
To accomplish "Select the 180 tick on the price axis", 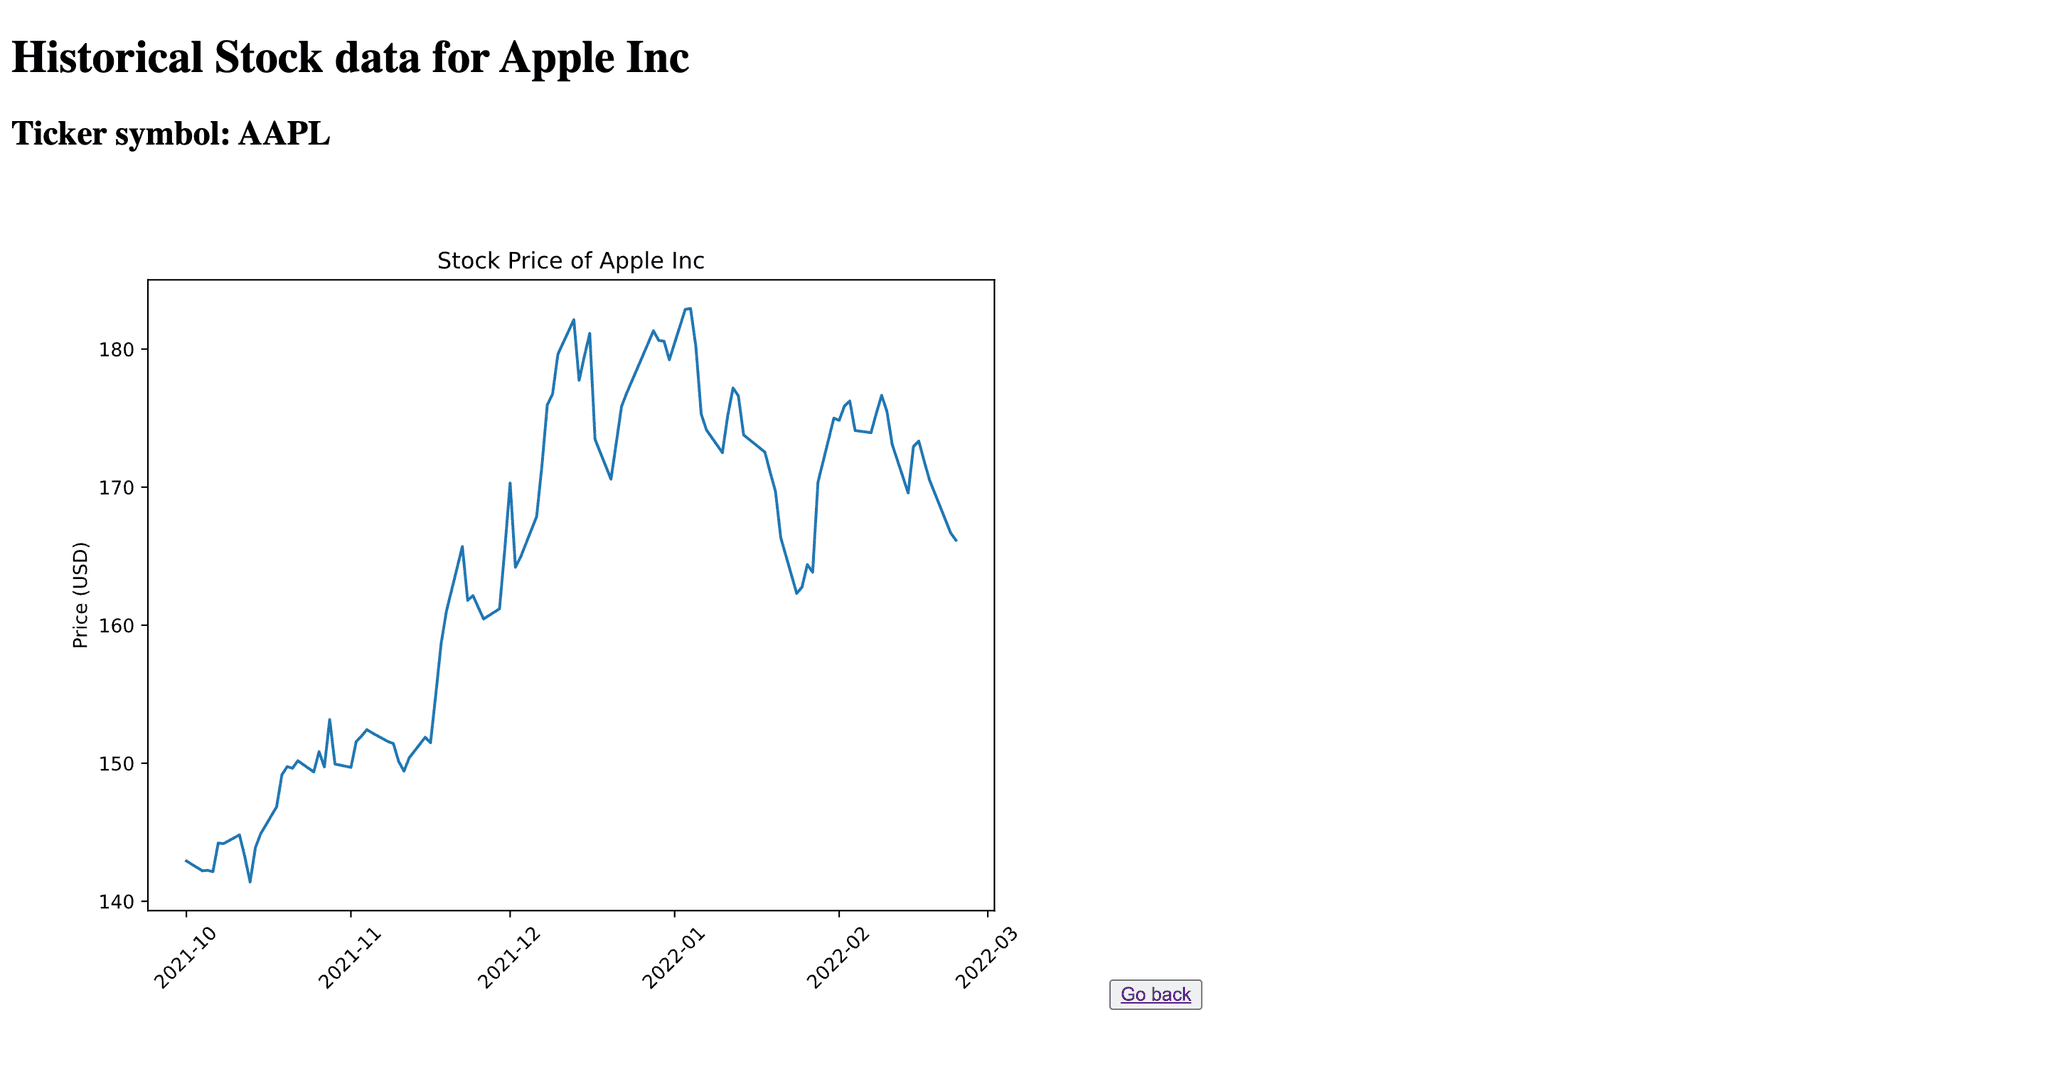I will [x=119, y=350].
